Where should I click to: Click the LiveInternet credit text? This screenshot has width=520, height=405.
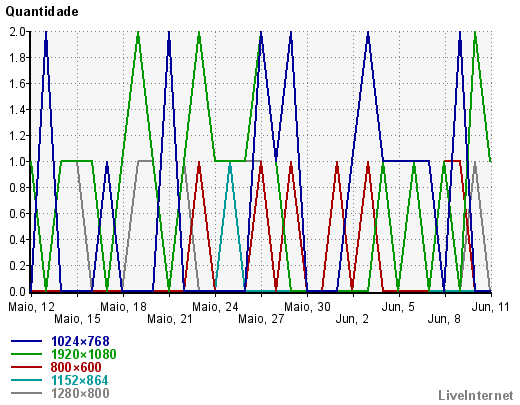(476, 395)
